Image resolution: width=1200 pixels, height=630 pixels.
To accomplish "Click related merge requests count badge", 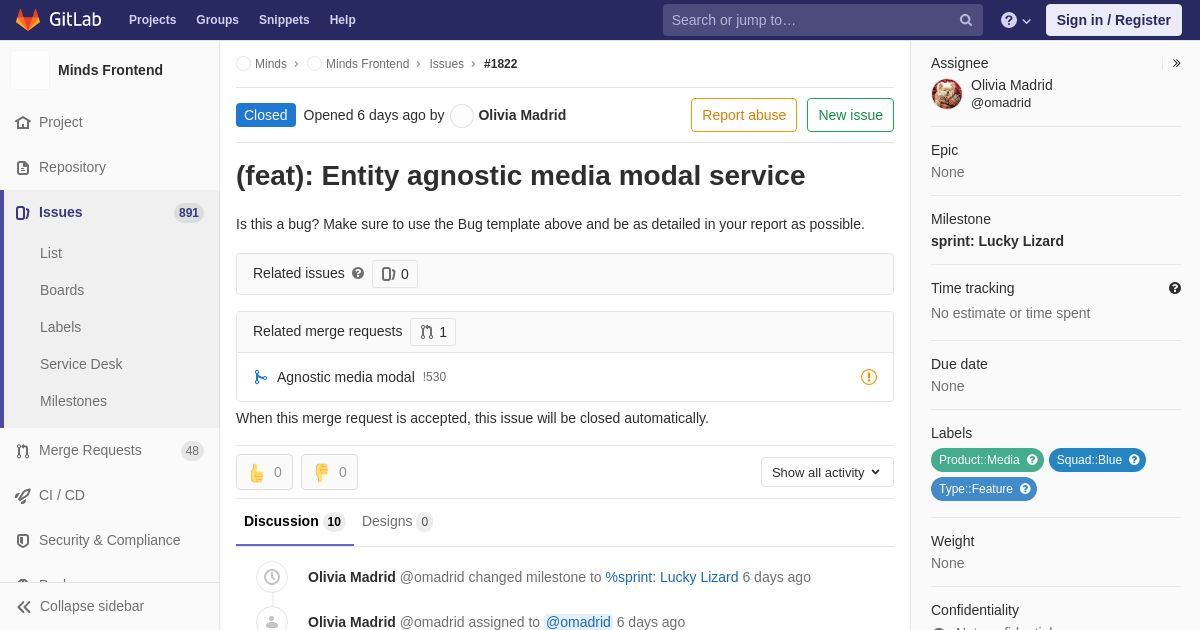I will click(433, 332).
